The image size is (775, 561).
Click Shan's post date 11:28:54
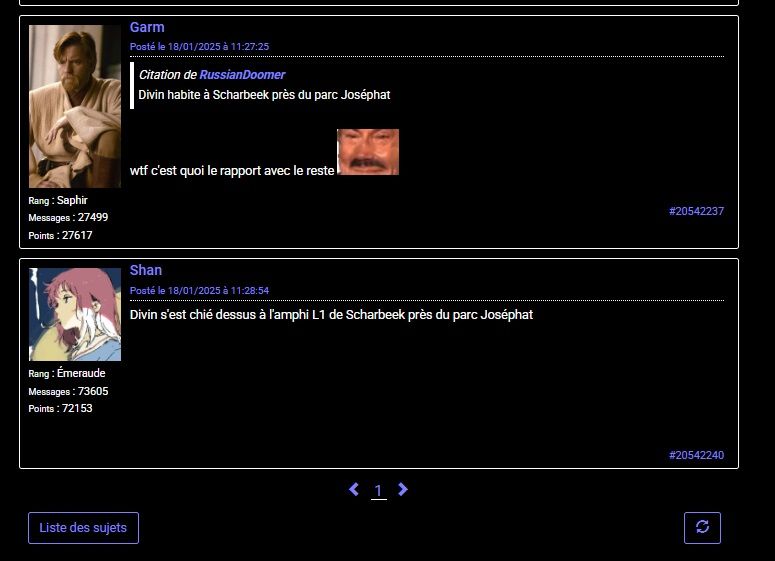click(199, 290)
